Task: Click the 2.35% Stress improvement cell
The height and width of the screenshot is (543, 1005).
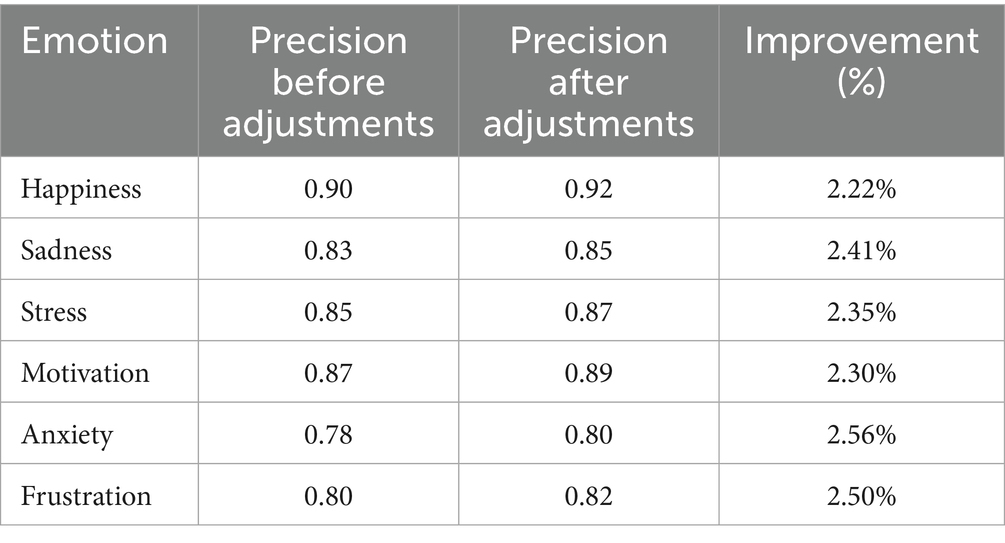Action: 861,311
